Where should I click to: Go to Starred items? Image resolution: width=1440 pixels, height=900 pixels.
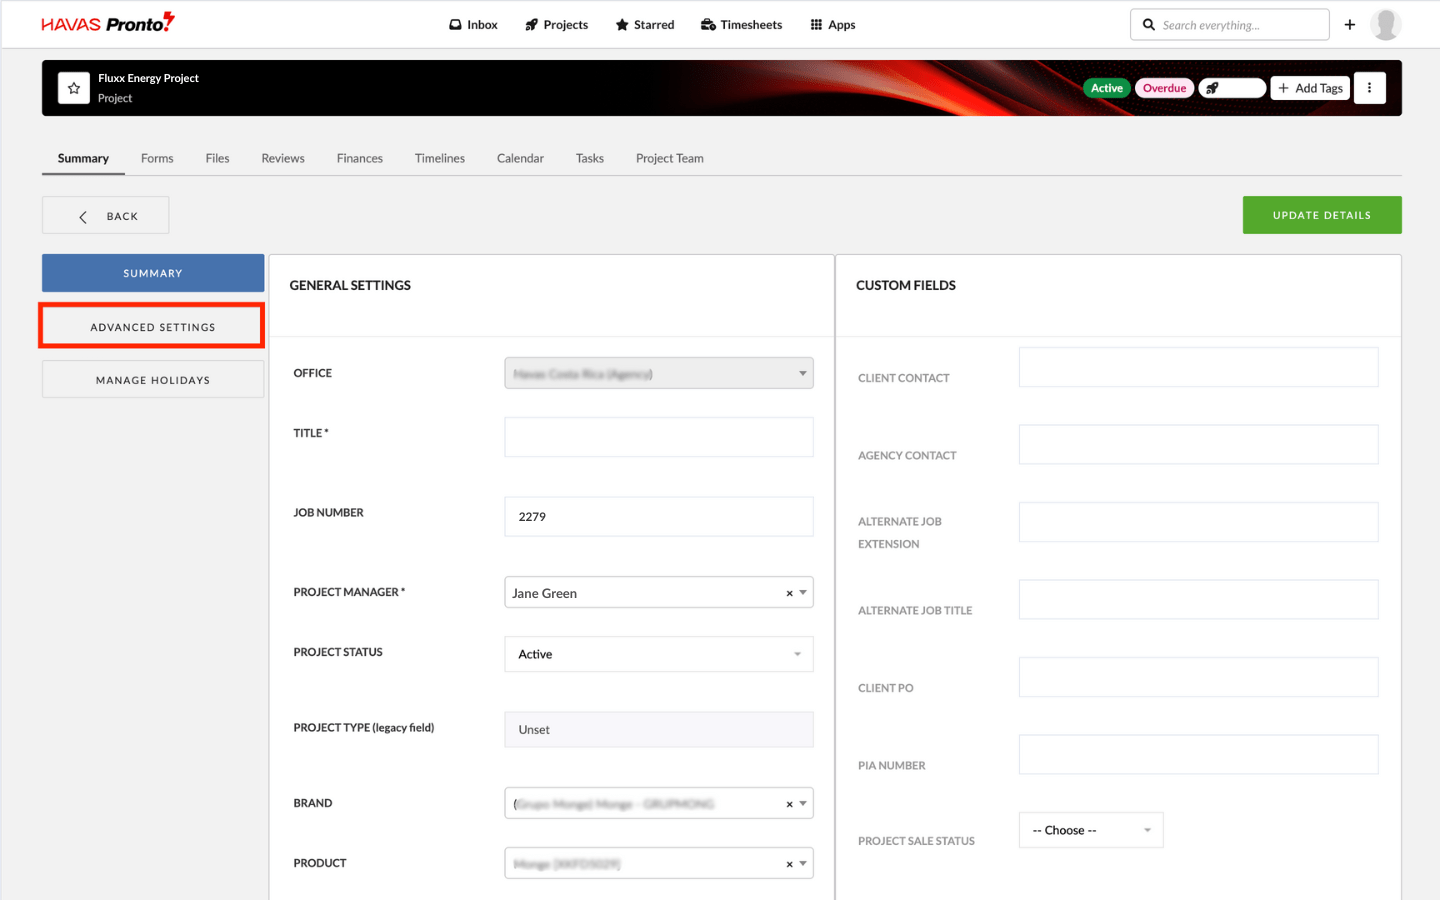645,25
